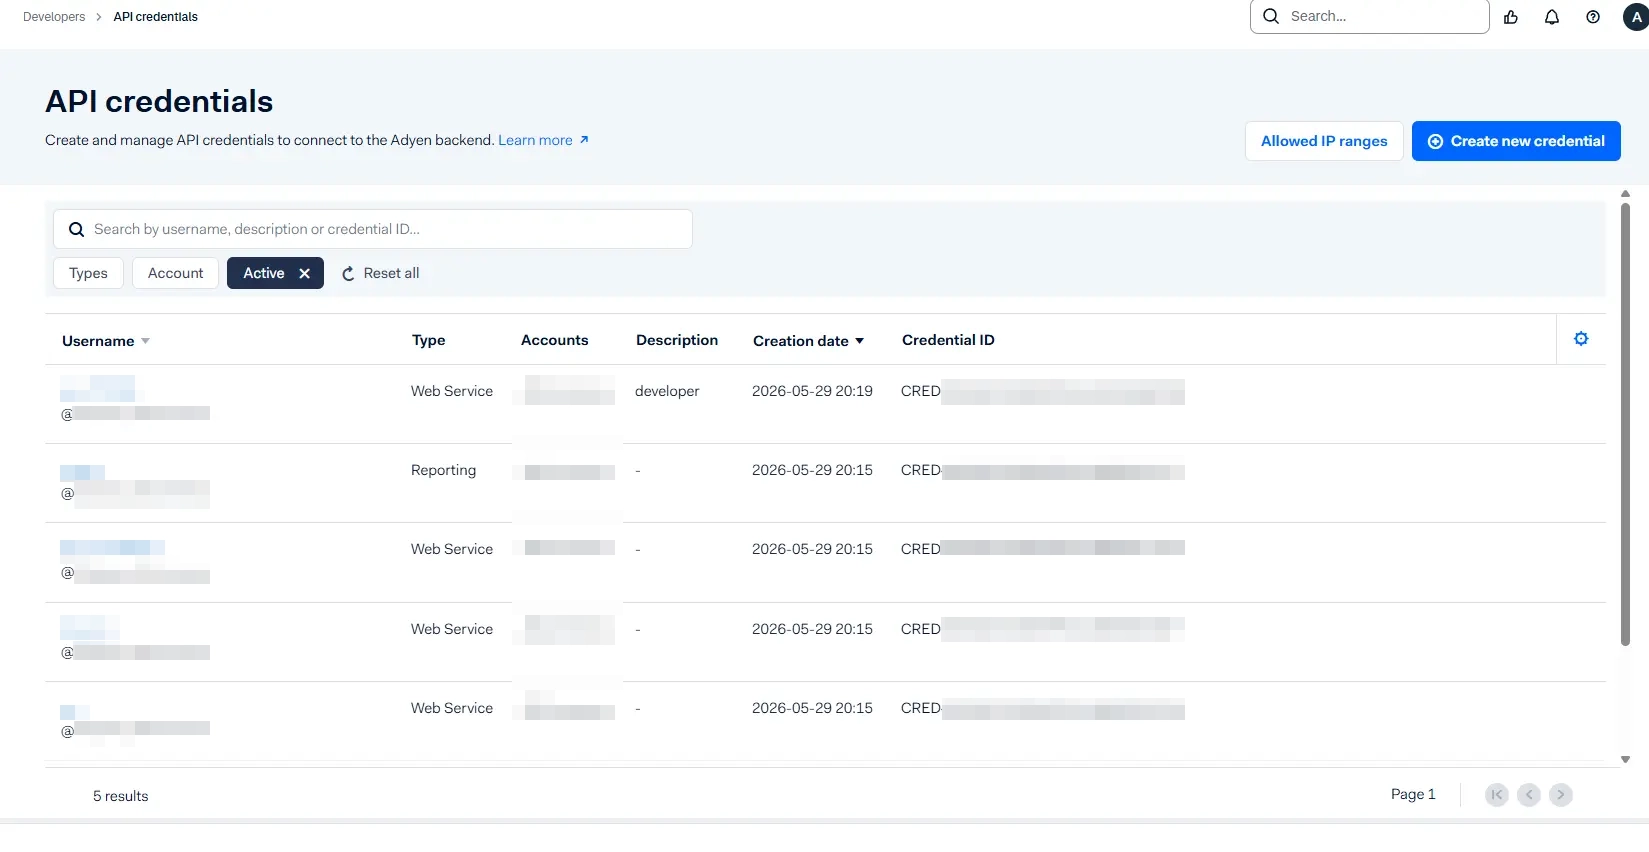The width and height of the screenshot is (1649, 852).
Task: Open the Active status filter
Action: 263,273
